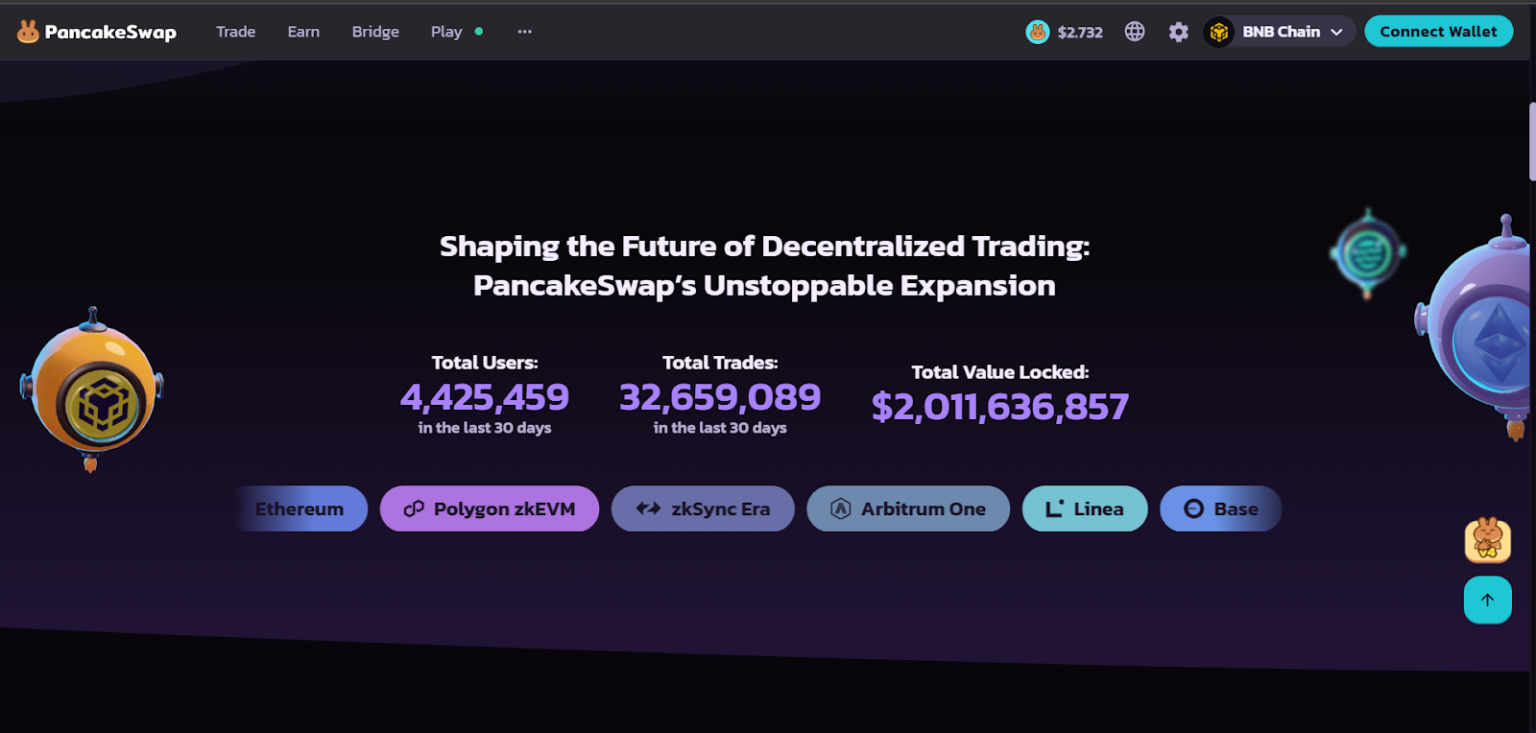1536x733 pixels.
Task: Open the language selector globe icon
Action: click(1134, 31)
